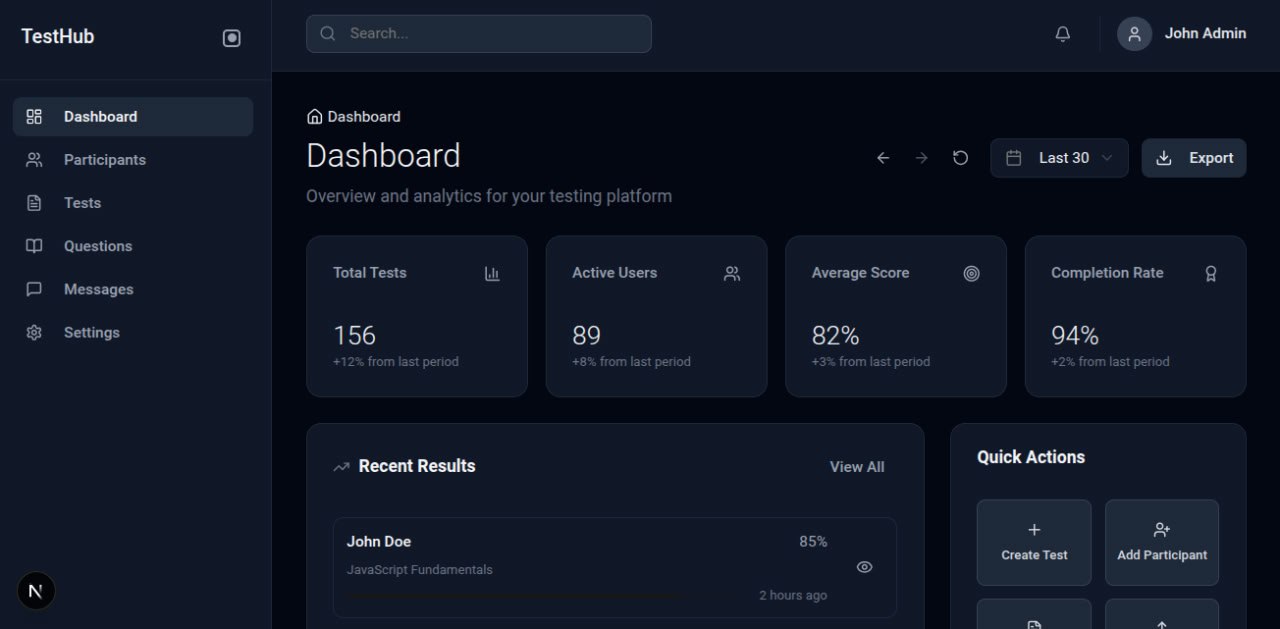Refresh dashboard with the reload icon
The image size is (1280, 629).
tap(960, 158)
